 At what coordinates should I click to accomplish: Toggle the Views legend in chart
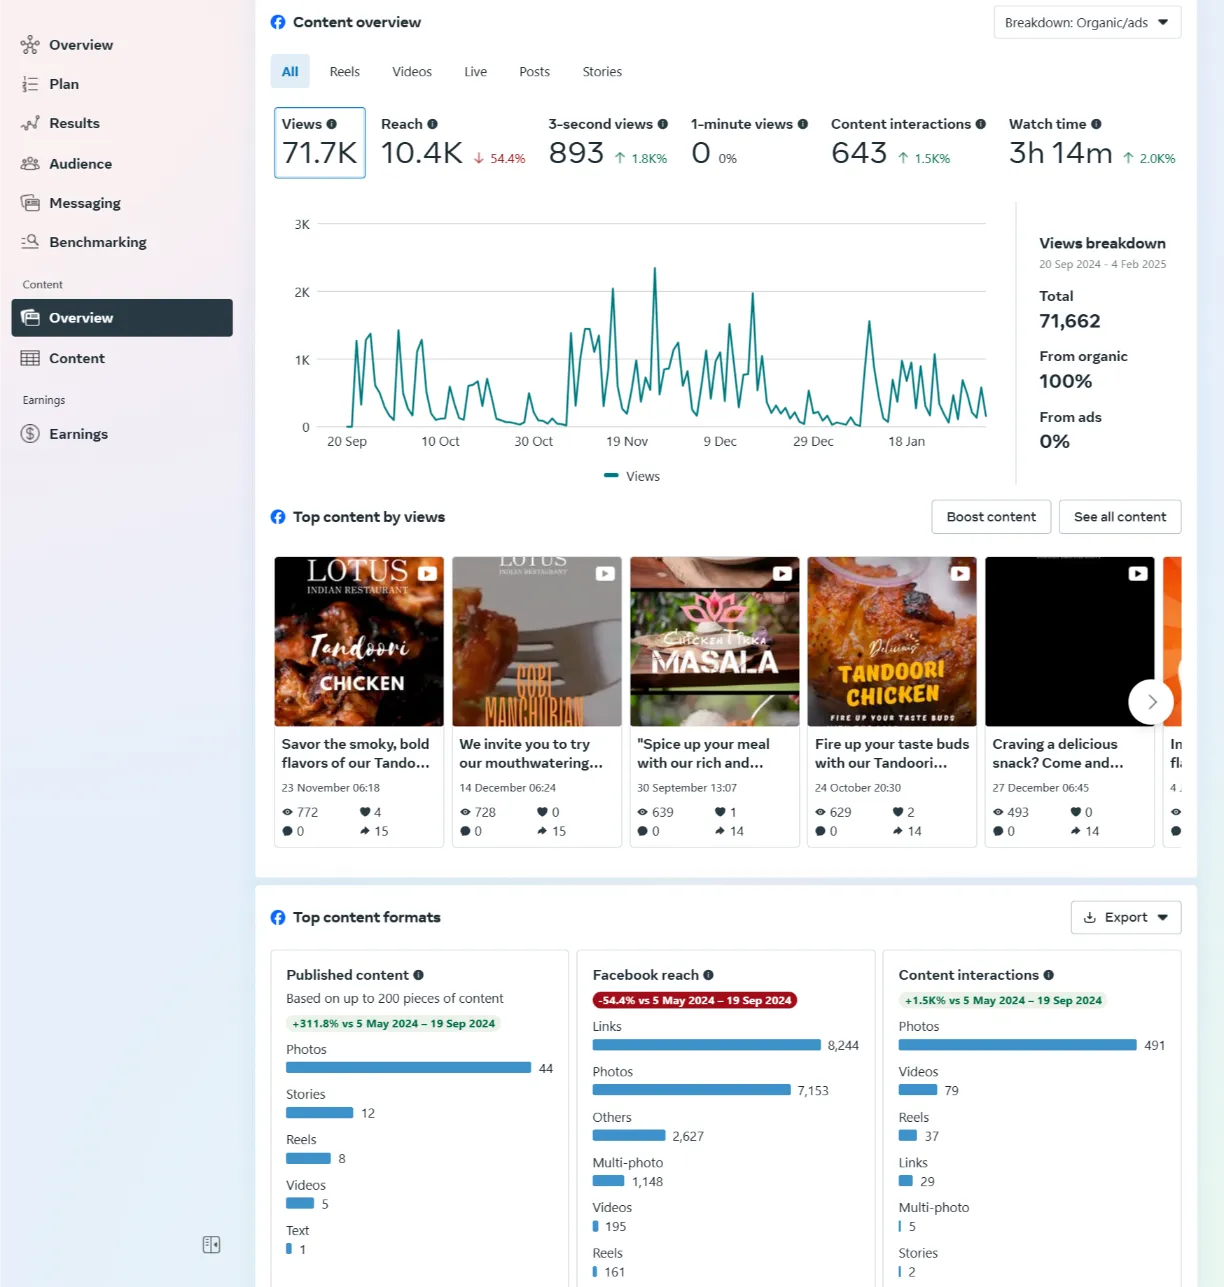point(632,476)
